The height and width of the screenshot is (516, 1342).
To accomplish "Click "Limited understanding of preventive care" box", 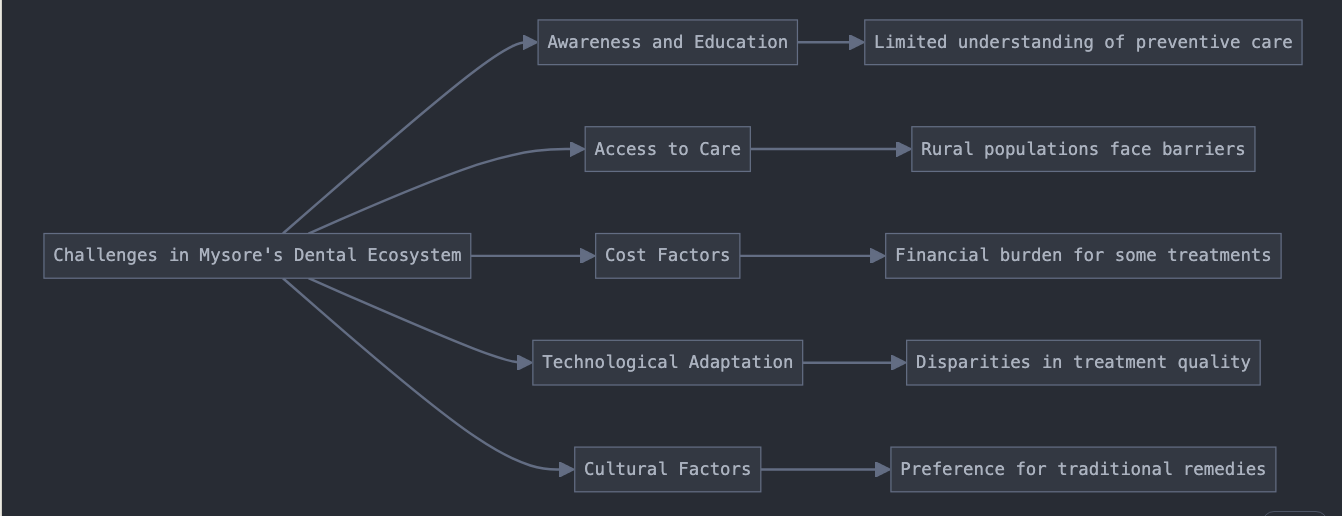I will tap(1083, 42).
